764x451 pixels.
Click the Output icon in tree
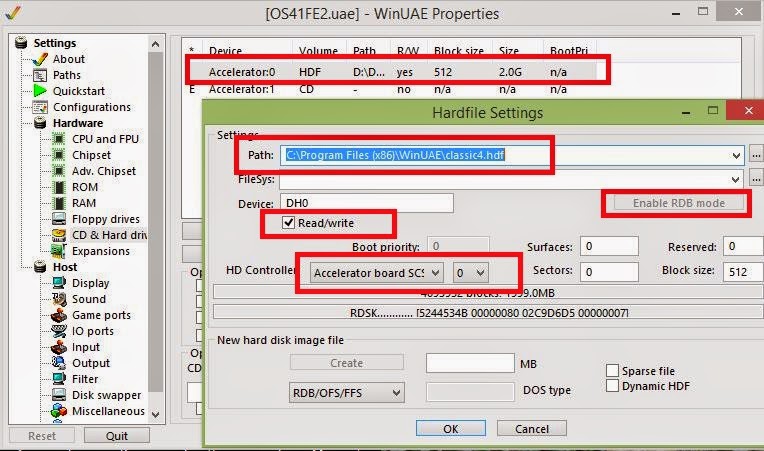pos(59,363)
